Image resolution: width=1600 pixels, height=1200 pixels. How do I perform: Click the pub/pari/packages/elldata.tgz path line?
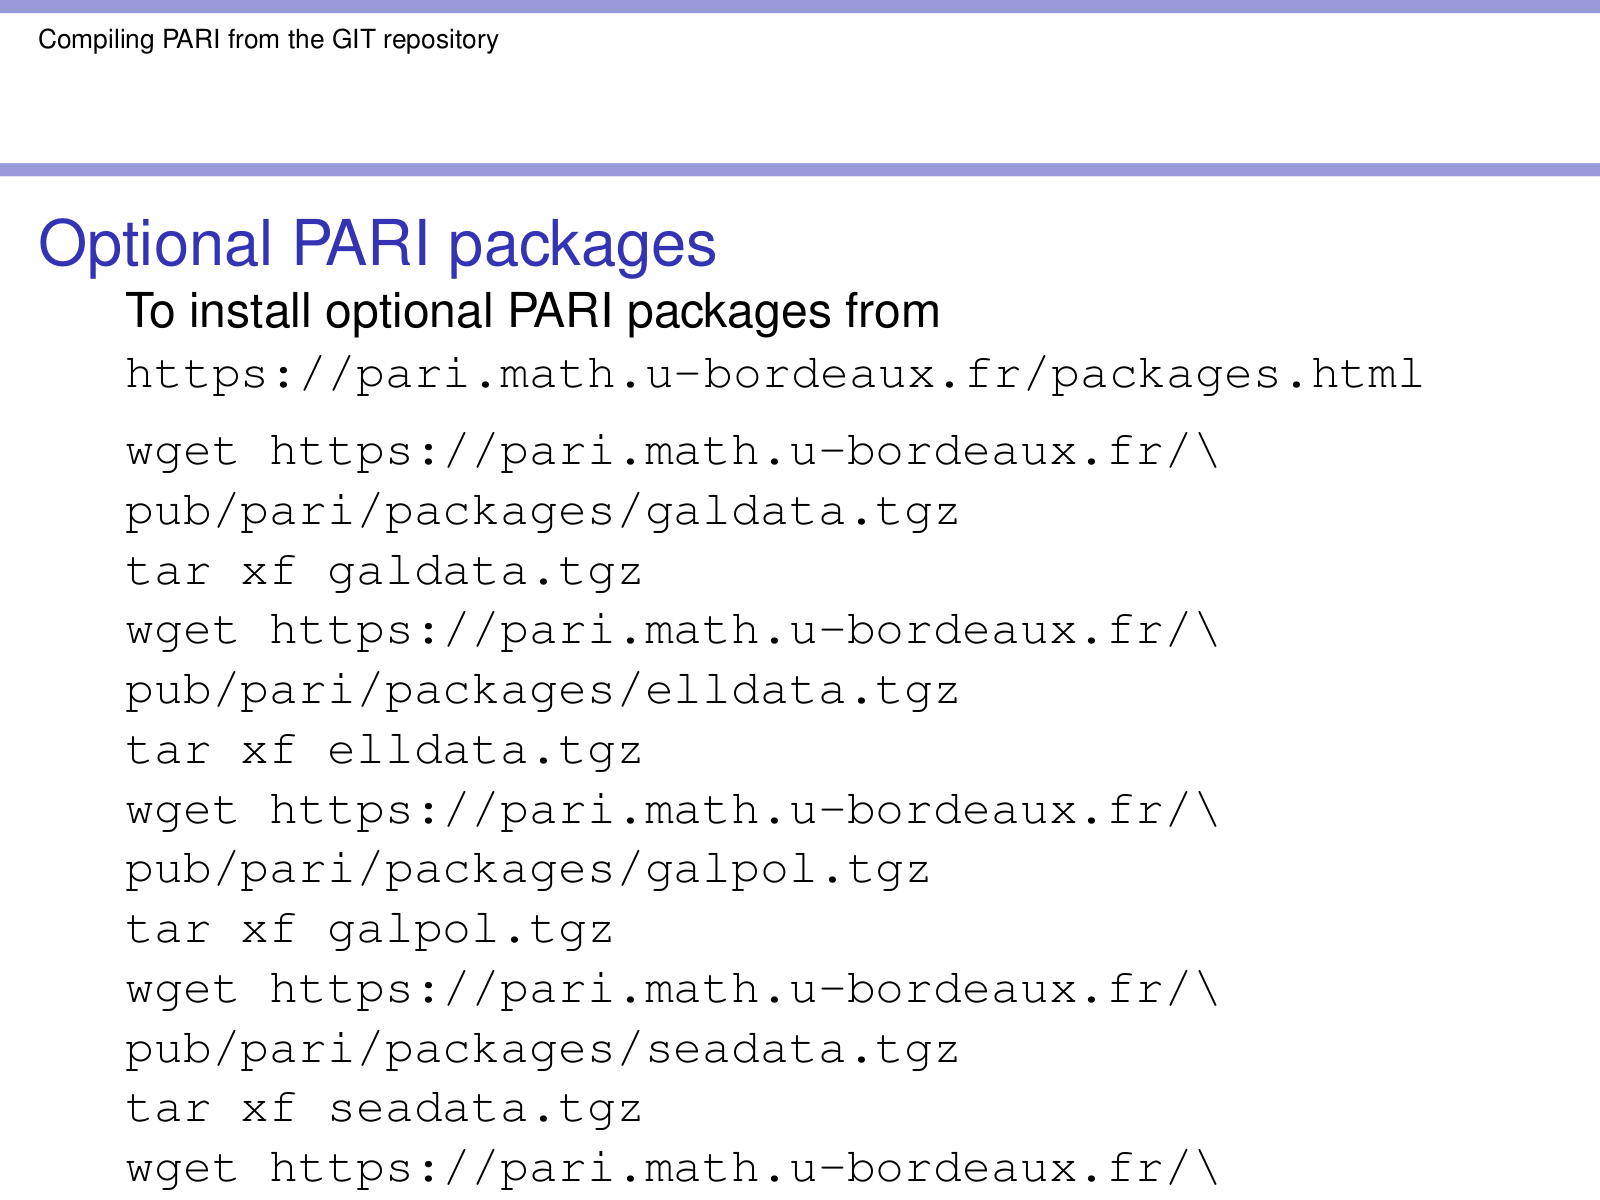coord(542,691)
